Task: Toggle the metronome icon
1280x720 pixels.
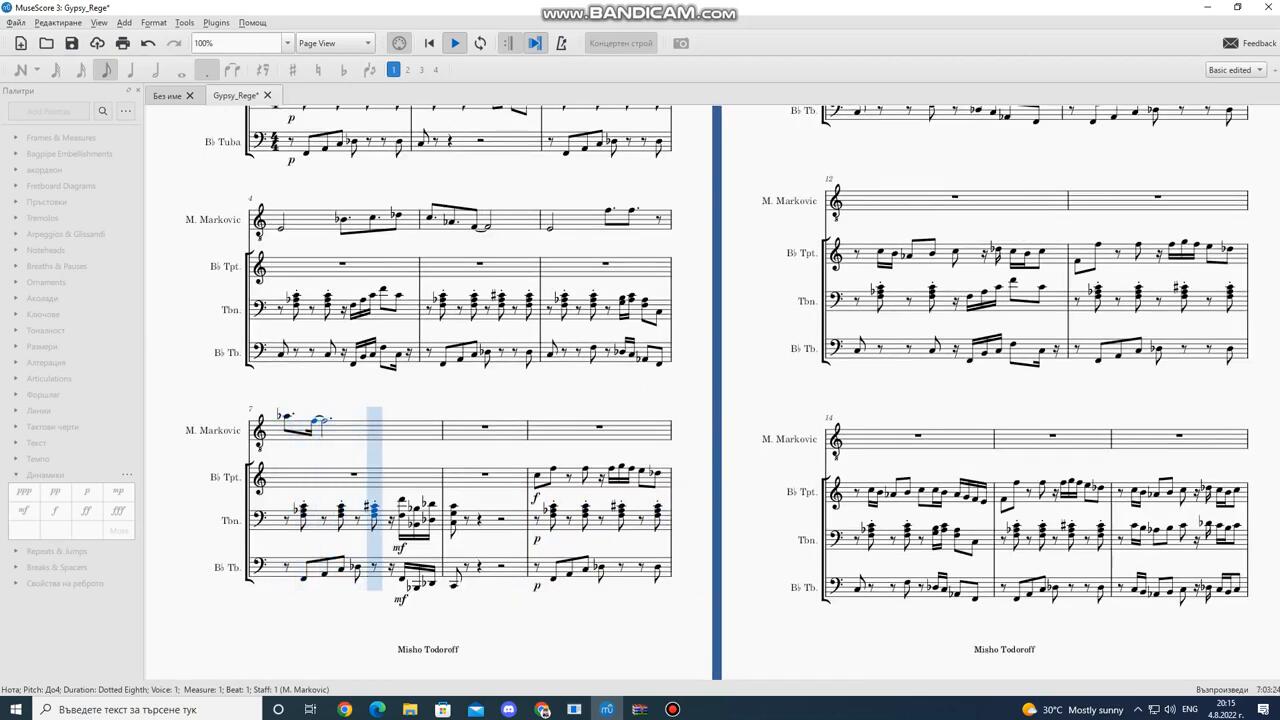Action: pos(561,43)
